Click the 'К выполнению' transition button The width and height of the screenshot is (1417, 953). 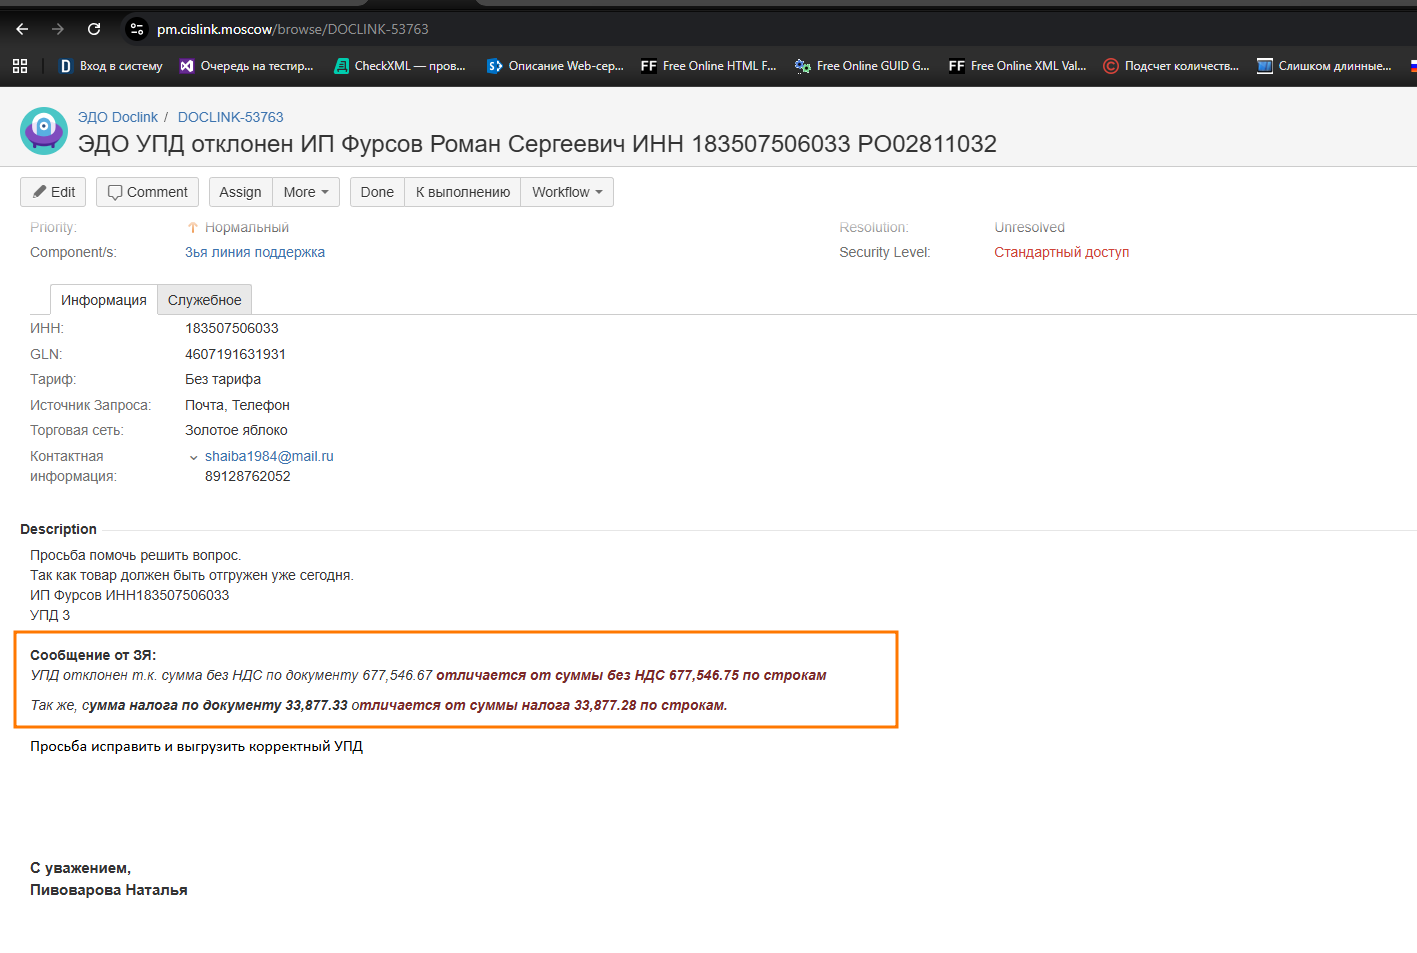[462, 192]
